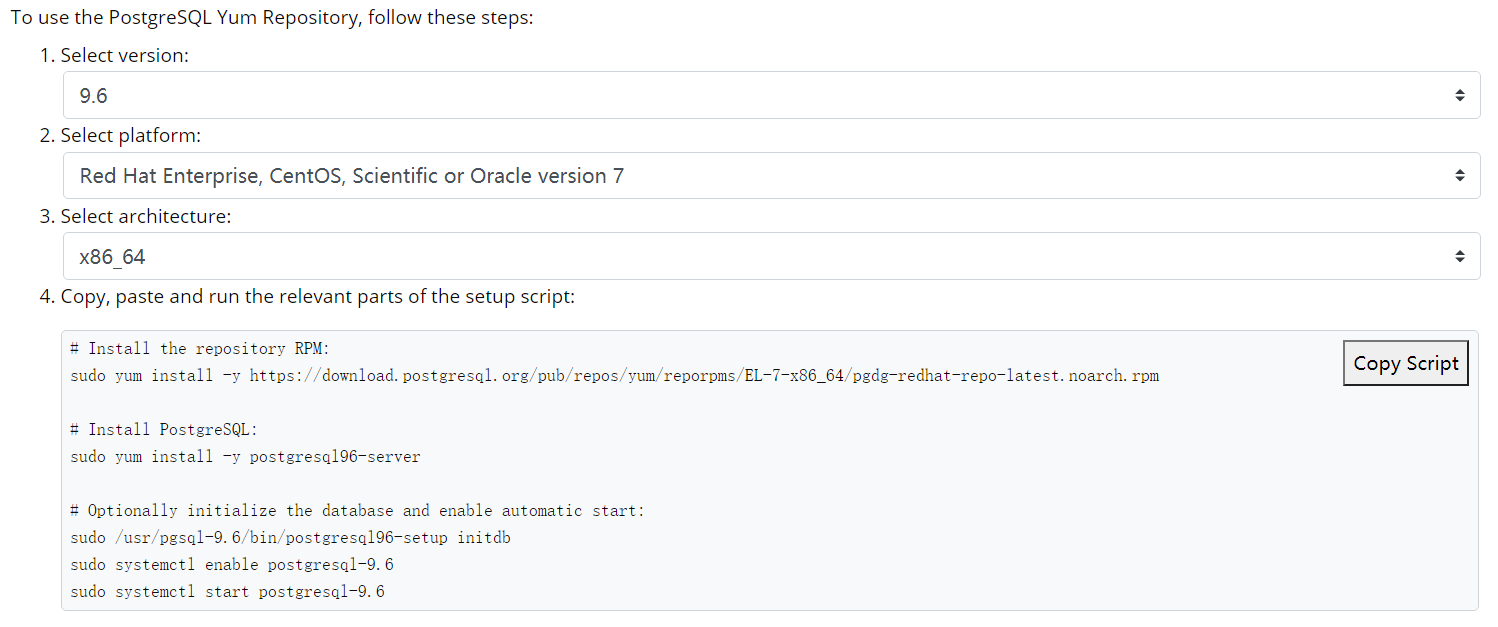
Task: Click the 'systemctl start postgresql-9.6' line
Action: (227, 591)
